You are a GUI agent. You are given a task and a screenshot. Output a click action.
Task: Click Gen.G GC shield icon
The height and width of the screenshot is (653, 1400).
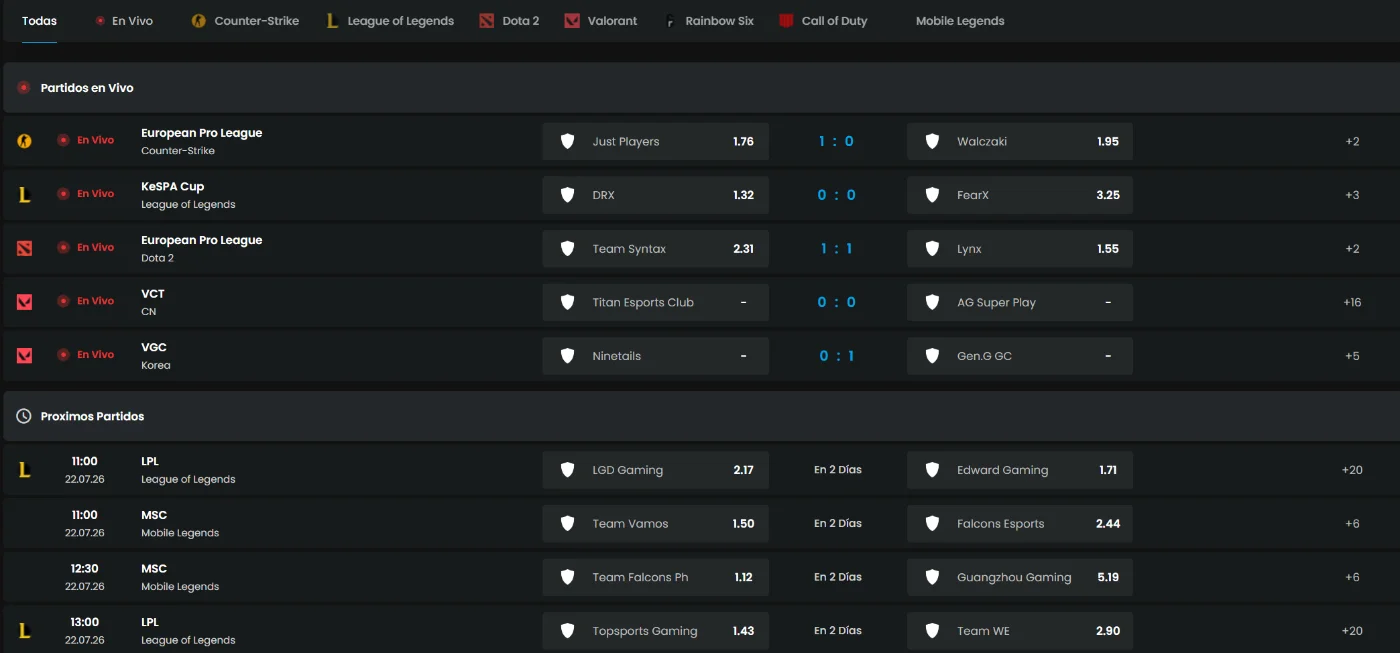click(x=932, y=356)
